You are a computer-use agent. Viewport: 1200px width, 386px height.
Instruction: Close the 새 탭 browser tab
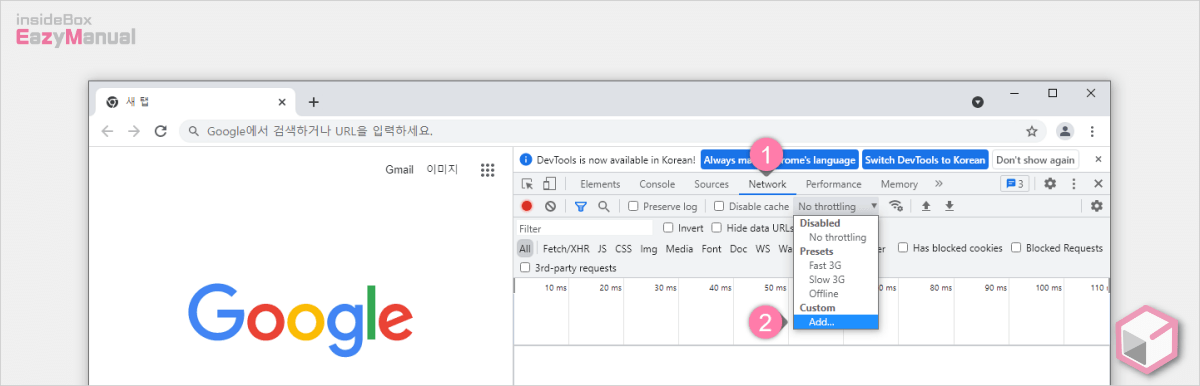[x=282, y=102]
